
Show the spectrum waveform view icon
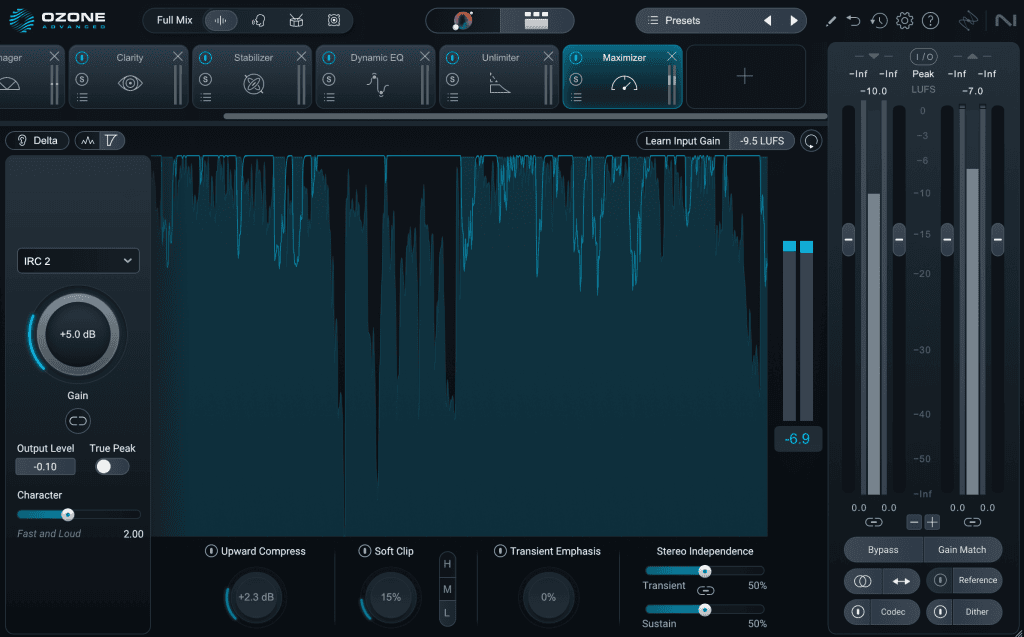[88, 140]
